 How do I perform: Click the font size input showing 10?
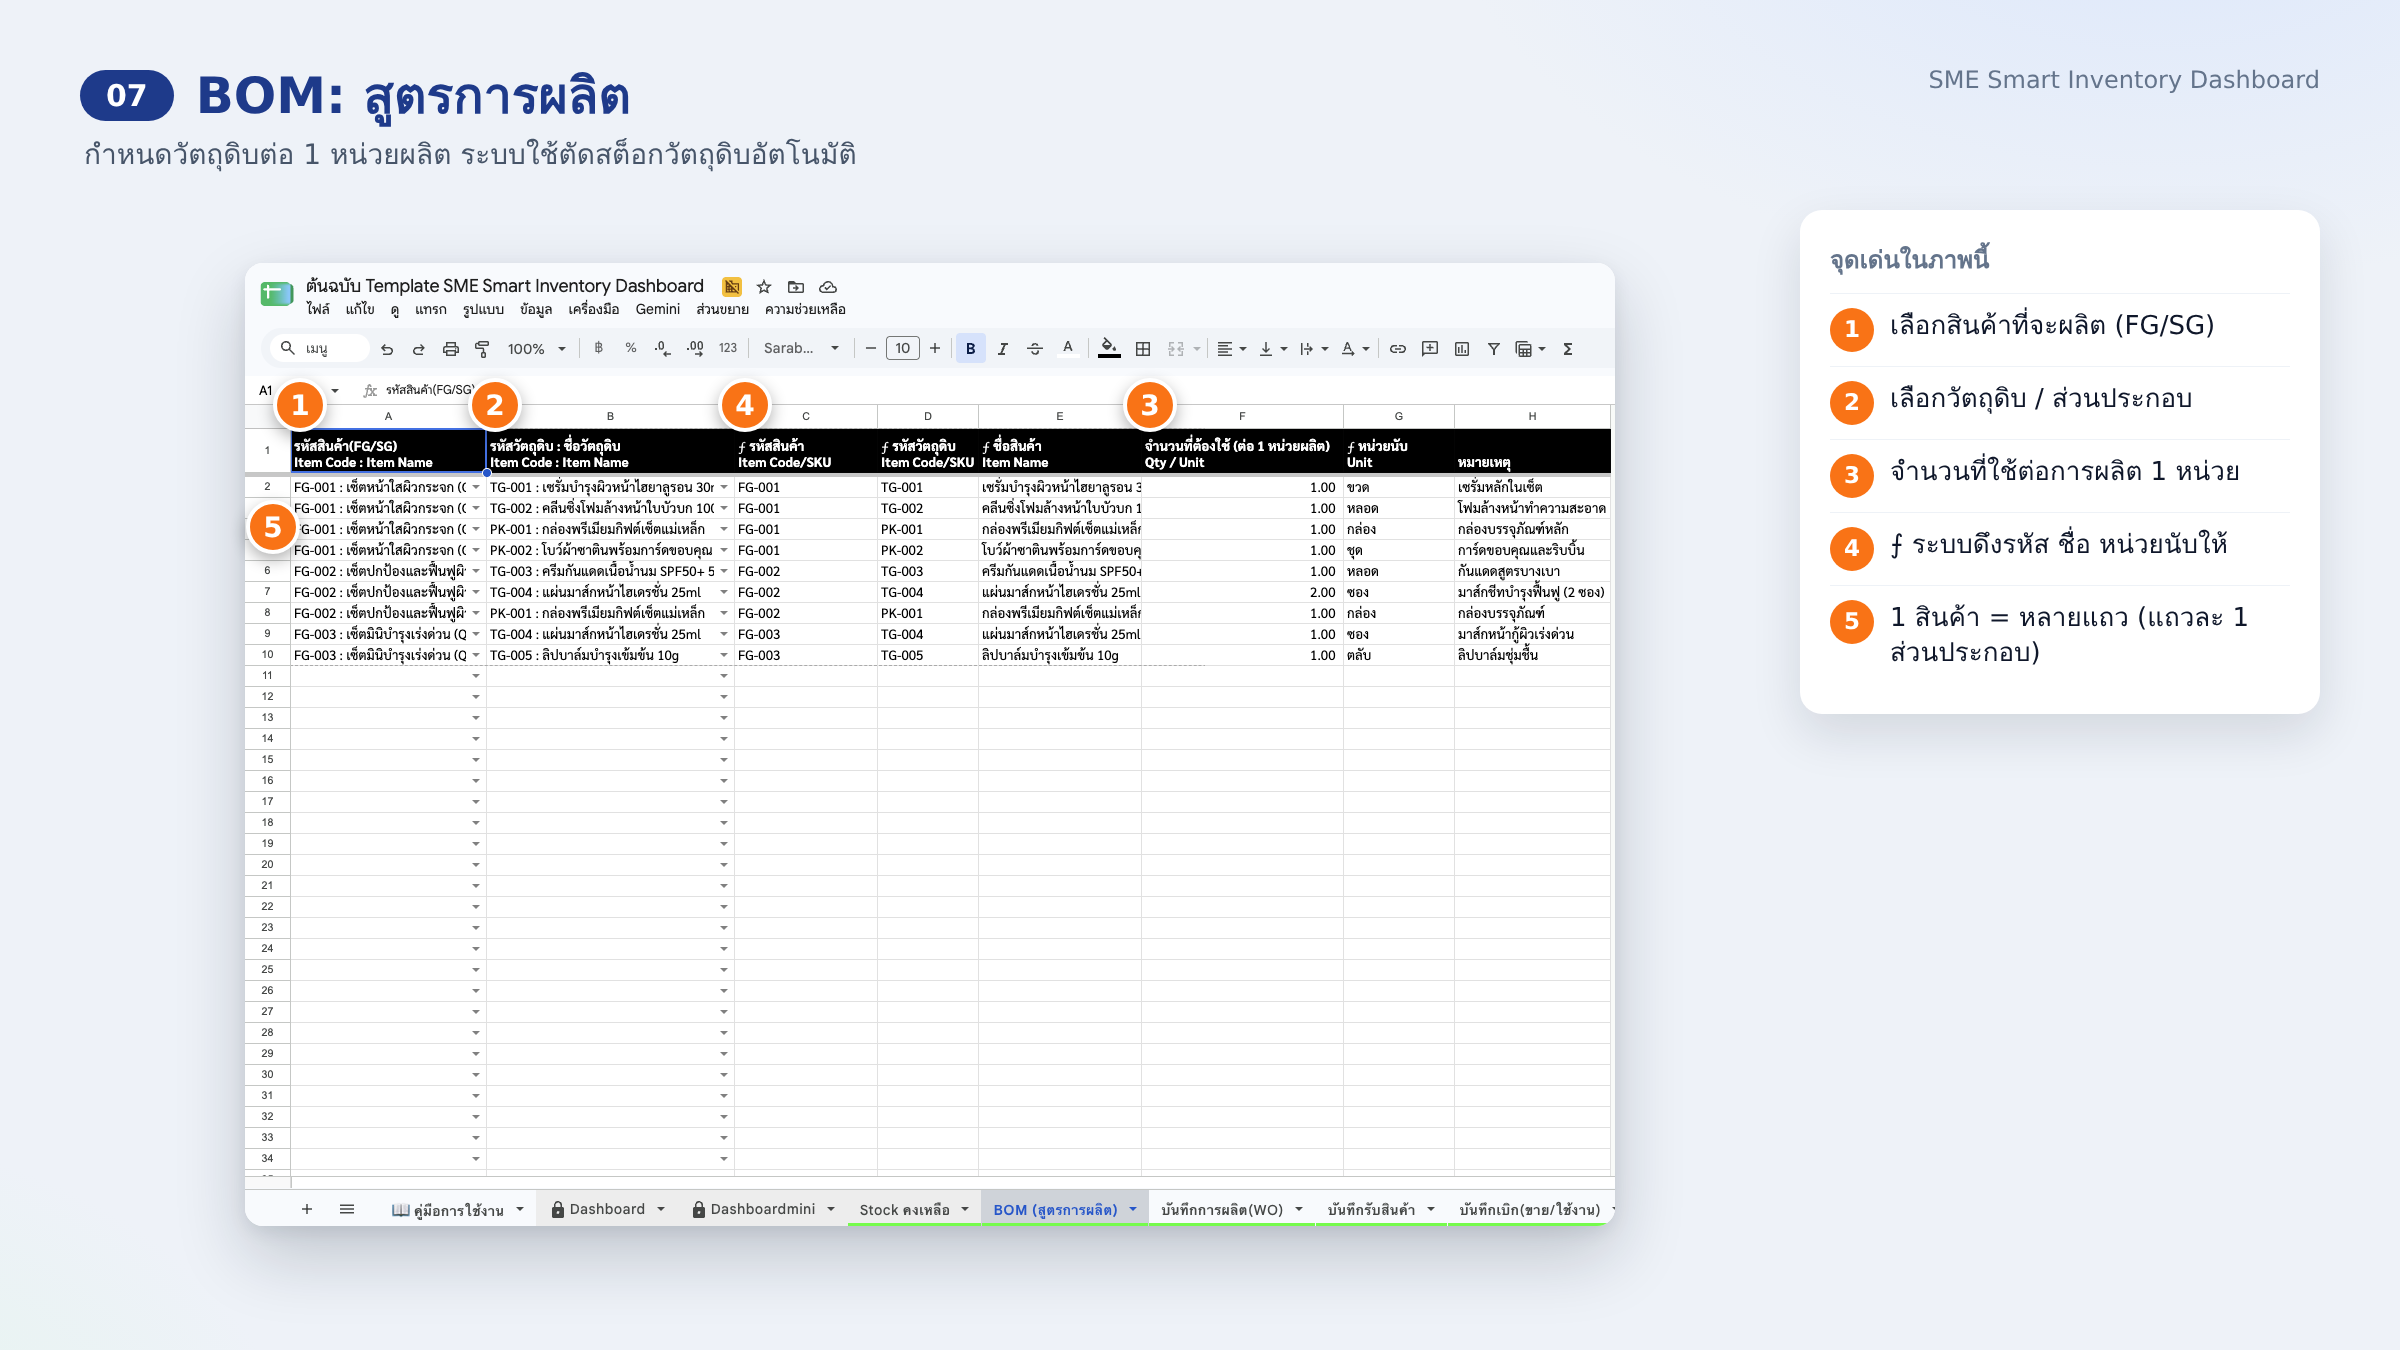click(x=903, y=348)
